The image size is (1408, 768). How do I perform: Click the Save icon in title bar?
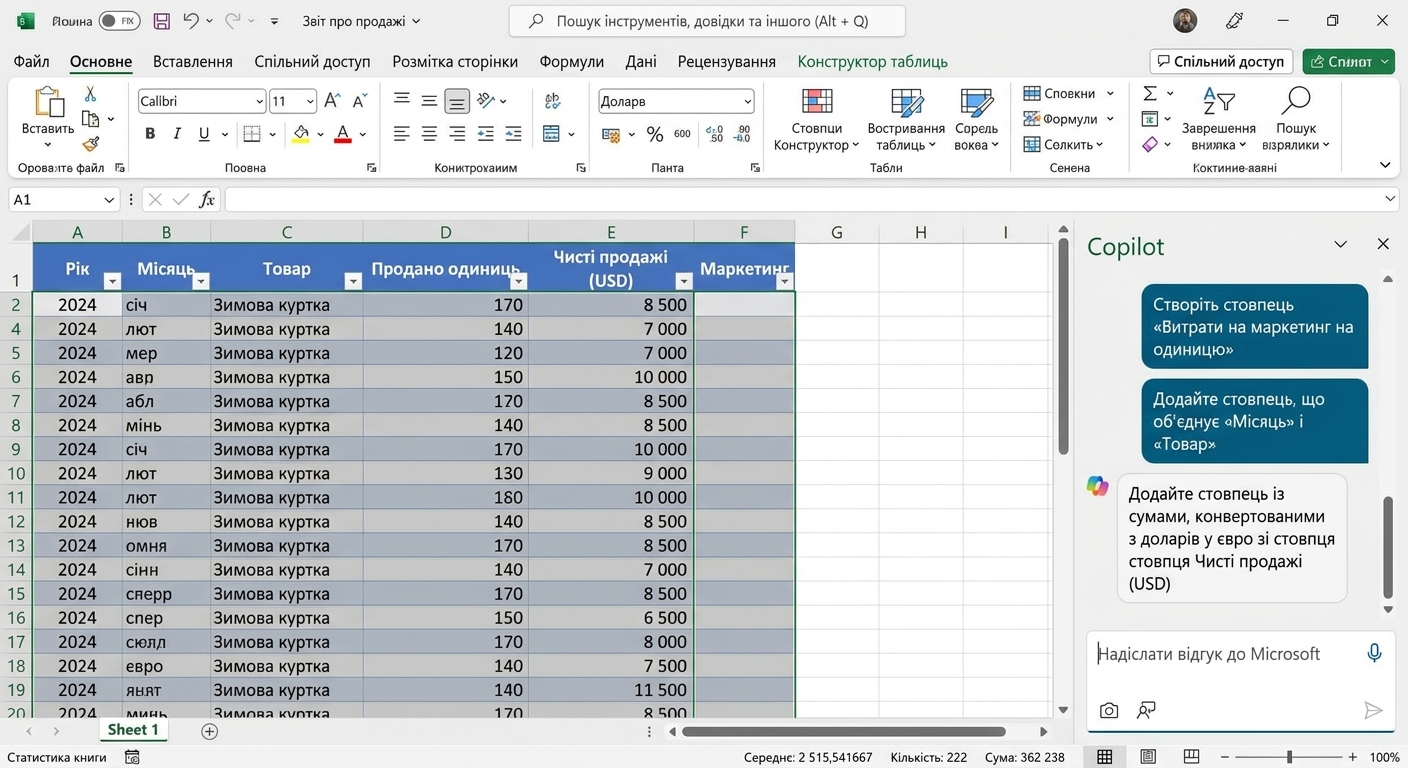click(x=161, y=21)
